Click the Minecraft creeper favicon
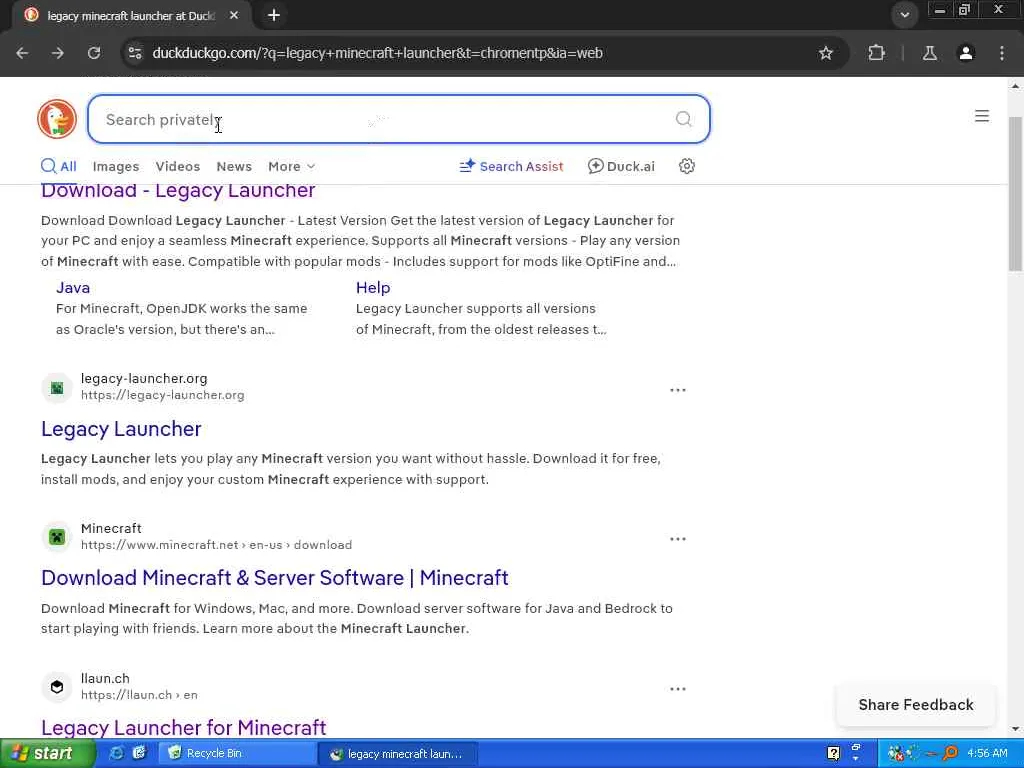1024x768 pixels. pos(57,537)
